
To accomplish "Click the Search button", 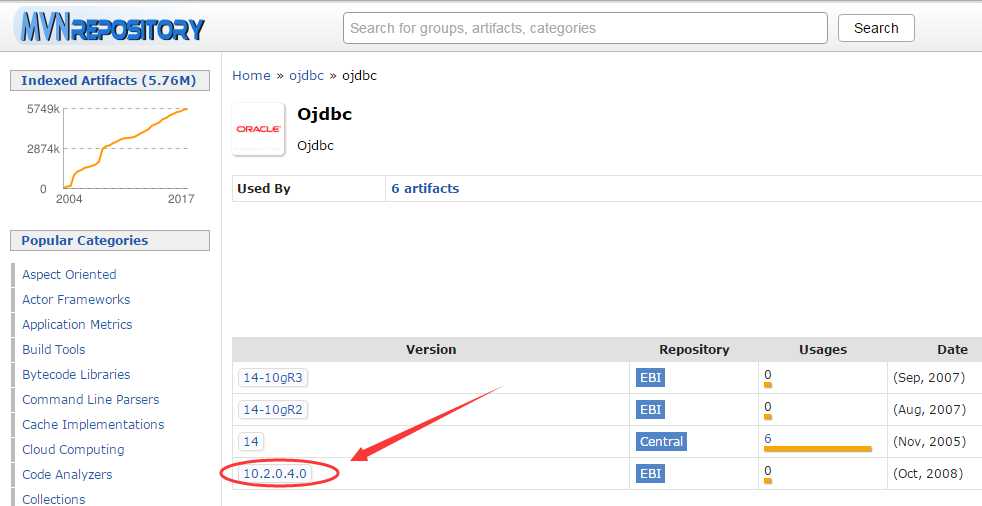I will pyautogui.click(x=876, y=28).
